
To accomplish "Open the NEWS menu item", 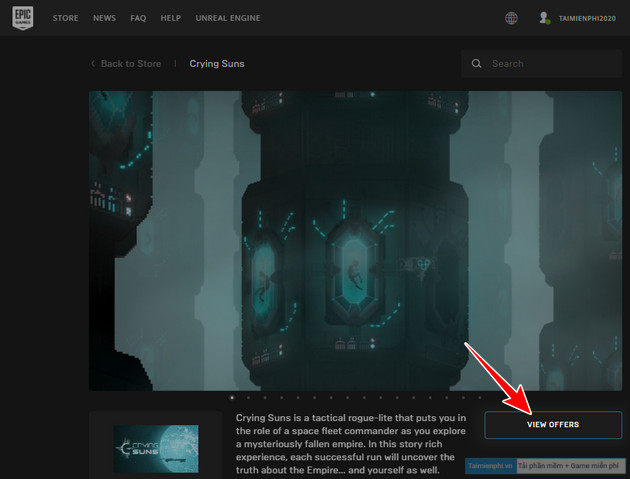I will tap(104, 18).
